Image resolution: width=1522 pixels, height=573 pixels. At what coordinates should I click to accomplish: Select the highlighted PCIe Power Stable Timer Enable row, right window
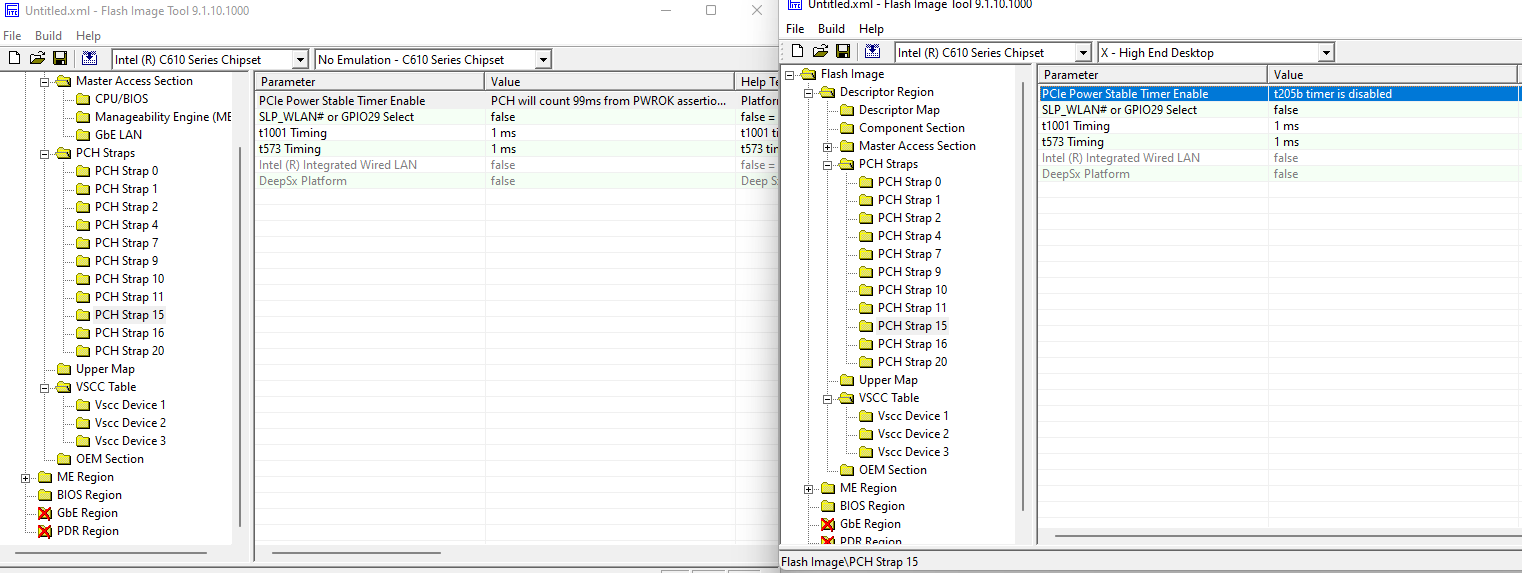click(1280, 94)
